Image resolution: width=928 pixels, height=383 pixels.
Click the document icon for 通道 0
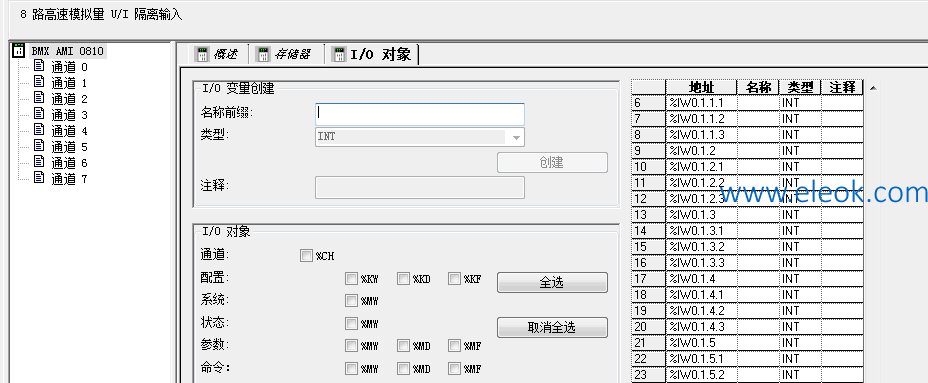coord(39,66)
